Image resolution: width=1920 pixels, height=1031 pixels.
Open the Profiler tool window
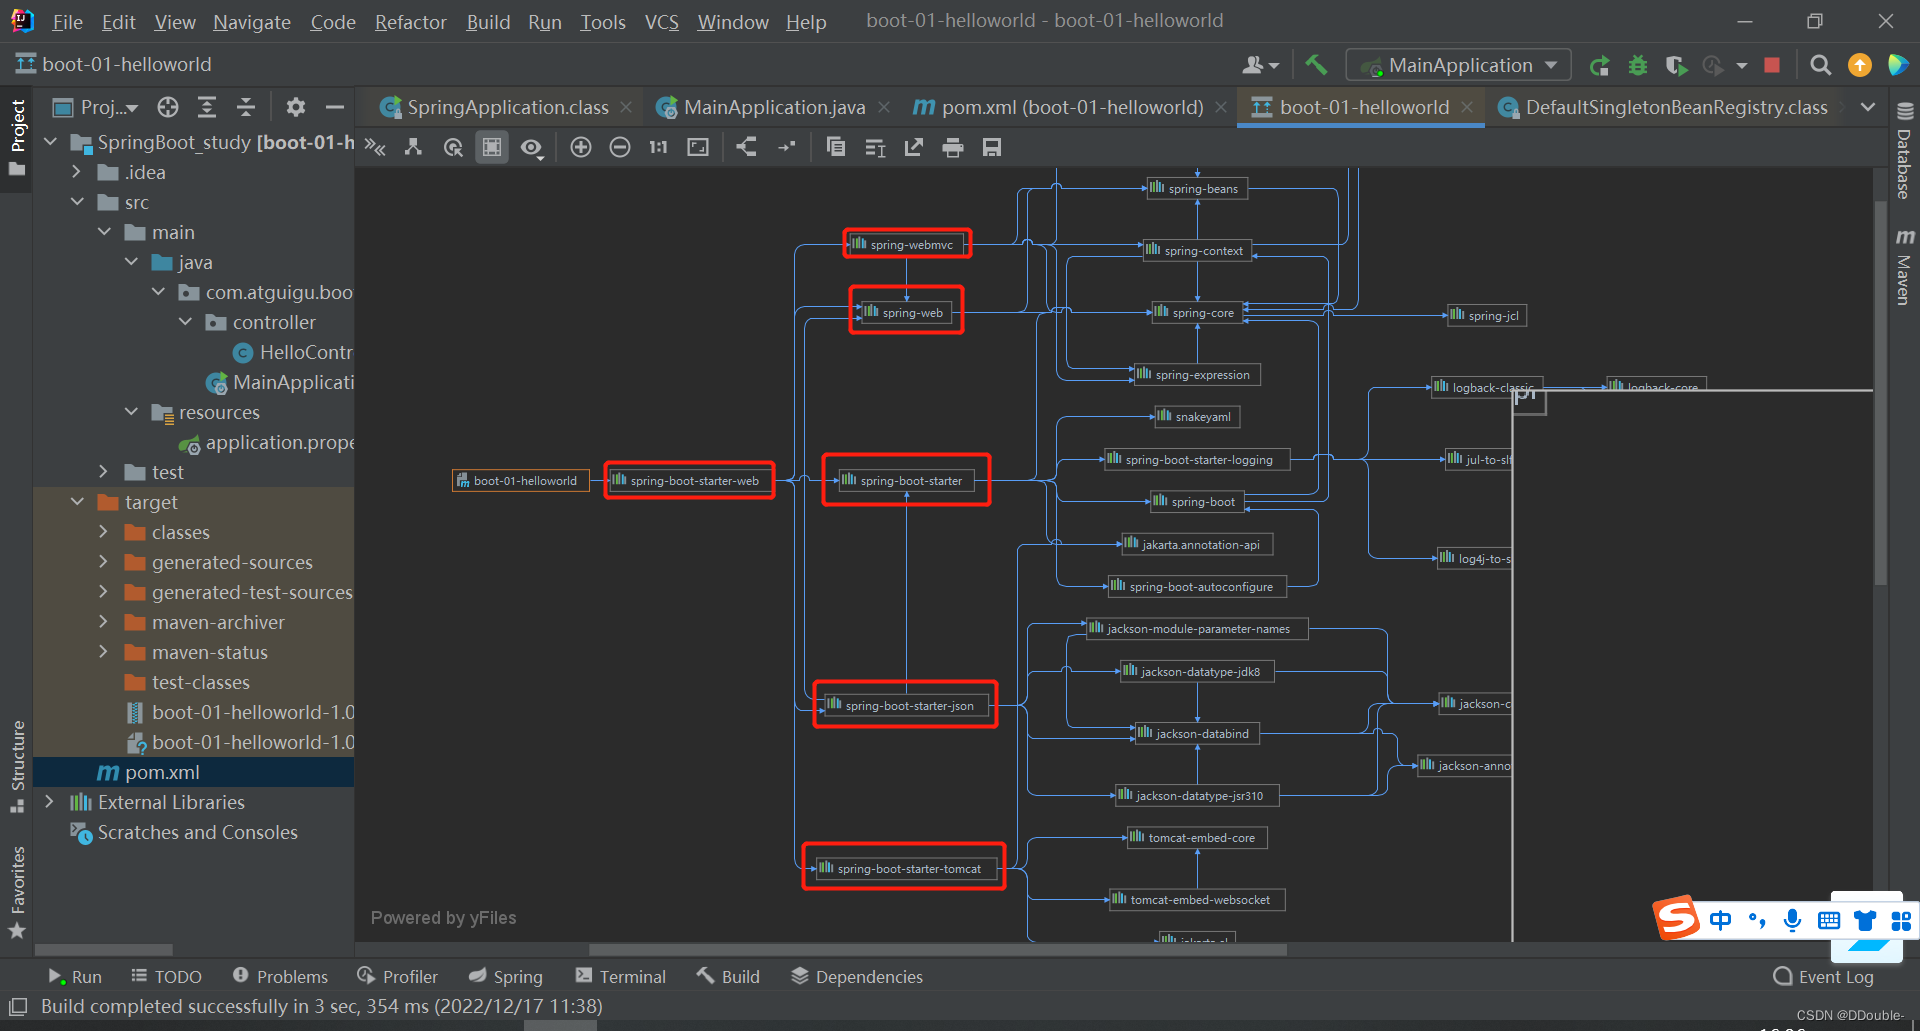pos(398,977)
